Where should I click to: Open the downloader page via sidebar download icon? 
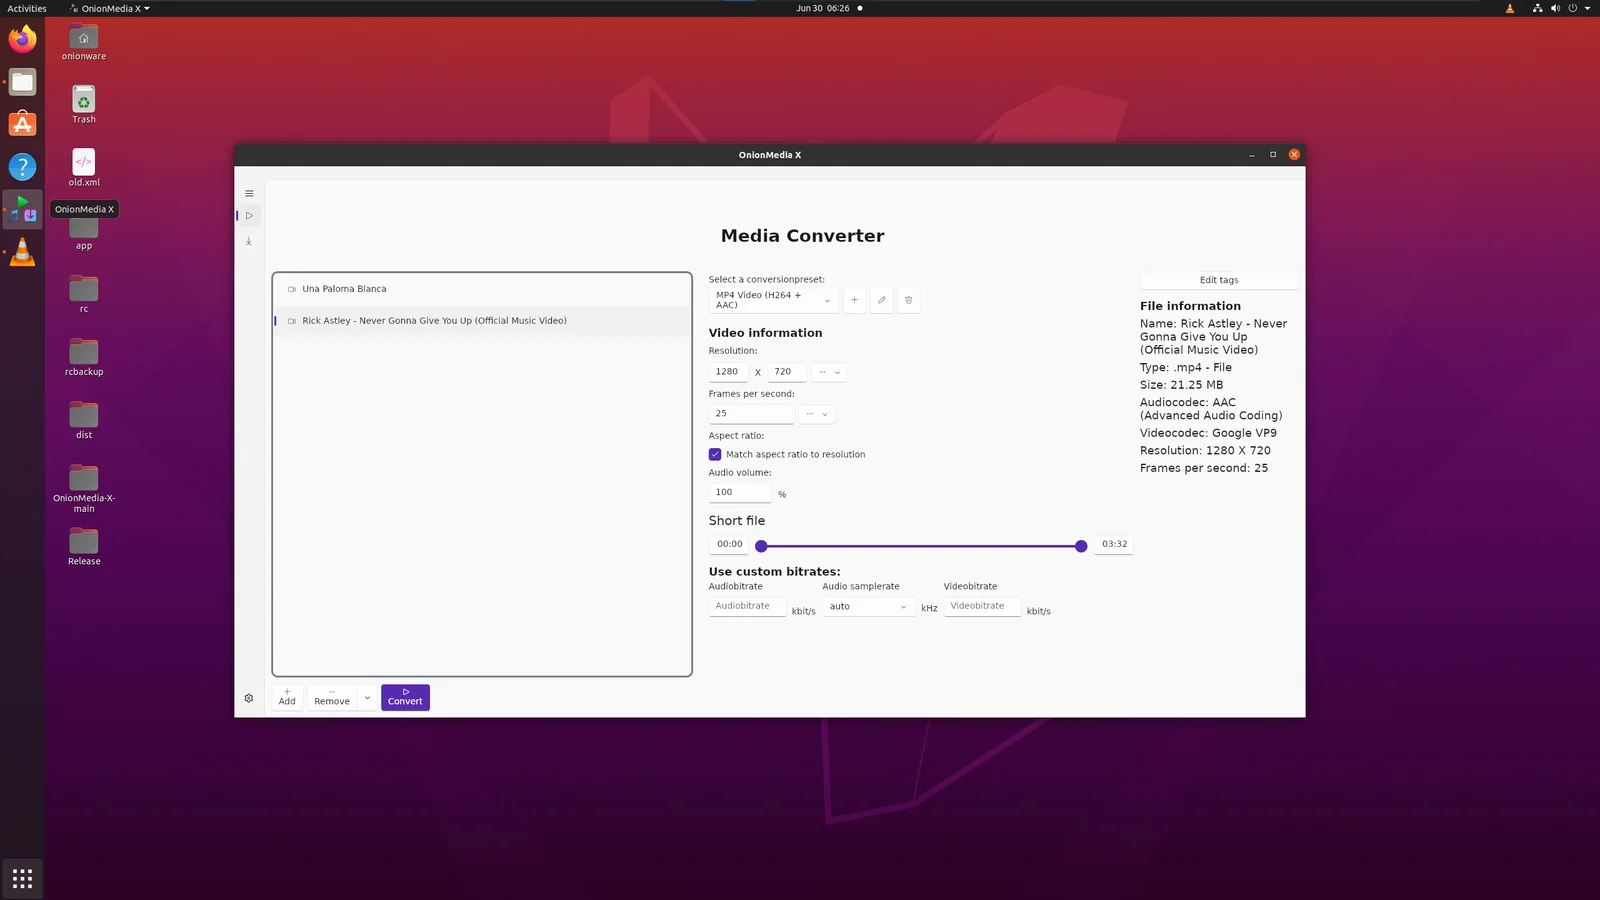[249, 241]
